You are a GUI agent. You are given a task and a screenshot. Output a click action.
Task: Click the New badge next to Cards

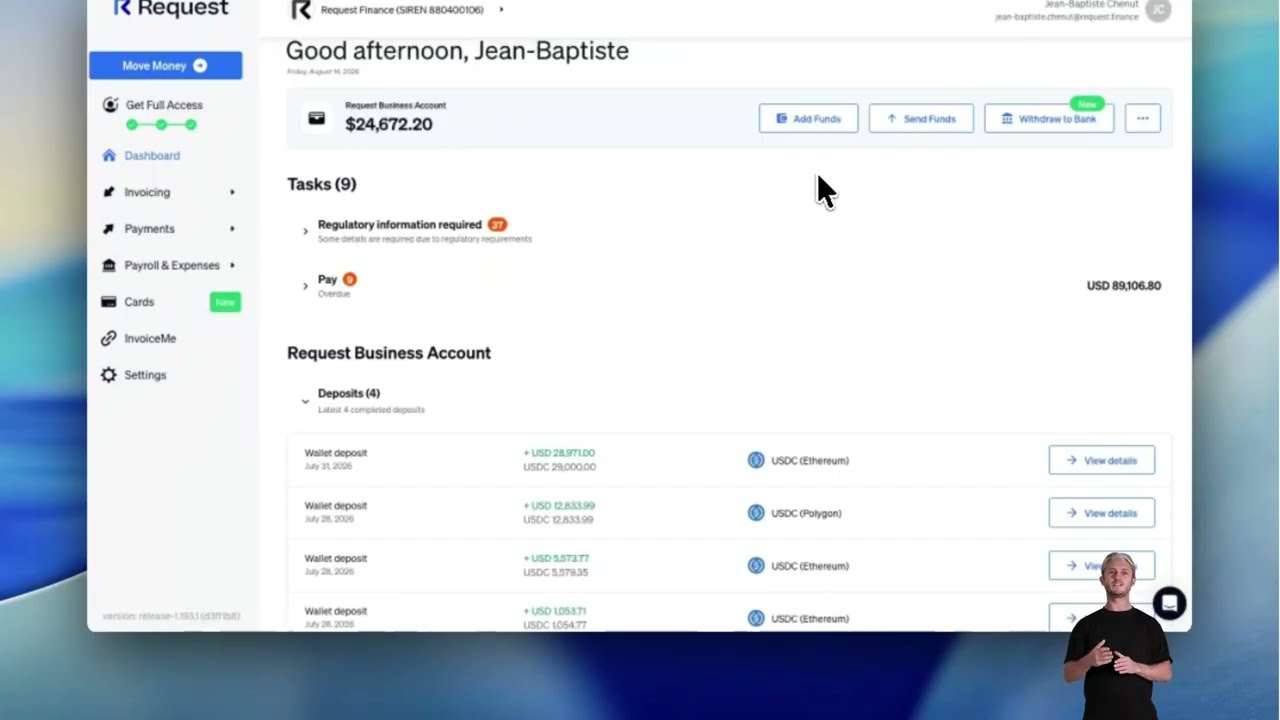tap(225, 302)
